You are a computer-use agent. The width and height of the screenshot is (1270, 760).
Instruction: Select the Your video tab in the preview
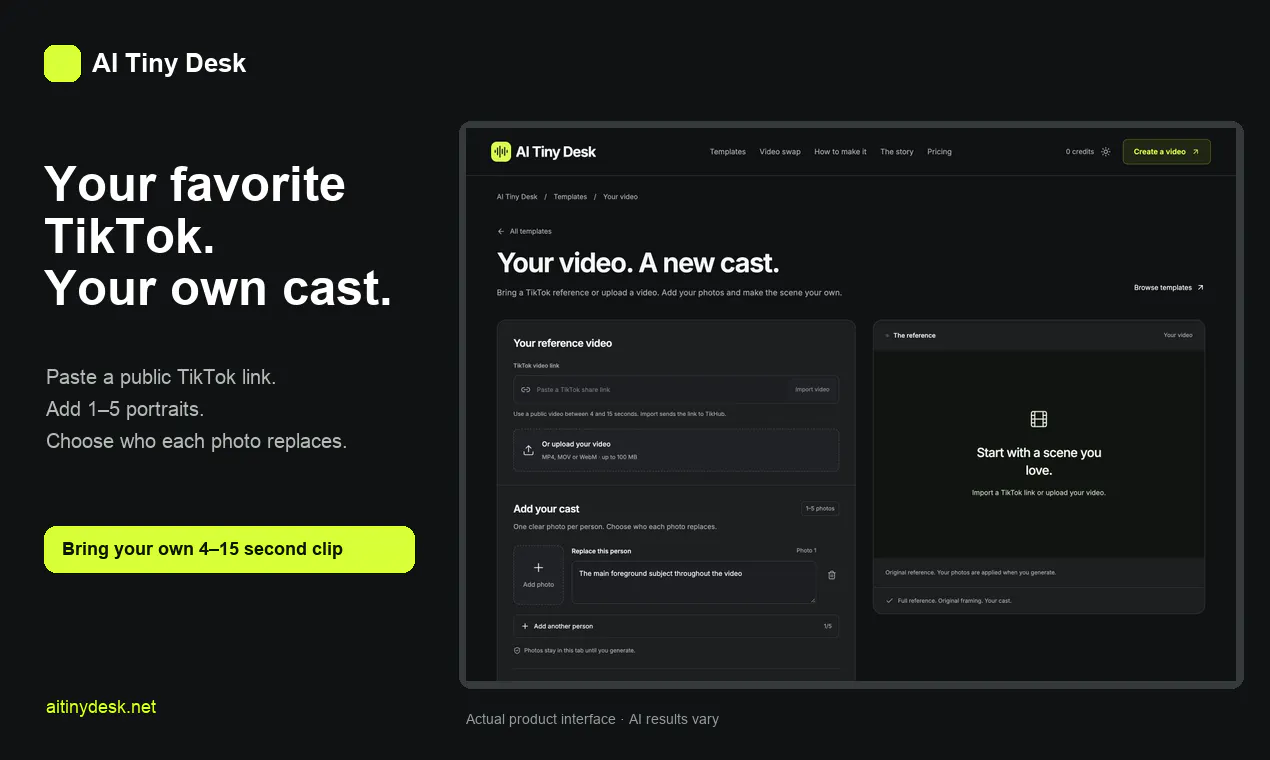[1178, 335]
